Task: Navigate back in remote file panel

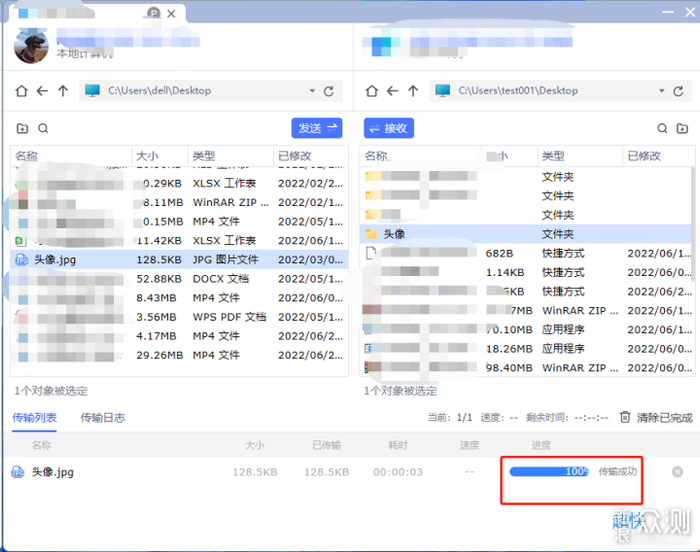Action: coord(392,91)
